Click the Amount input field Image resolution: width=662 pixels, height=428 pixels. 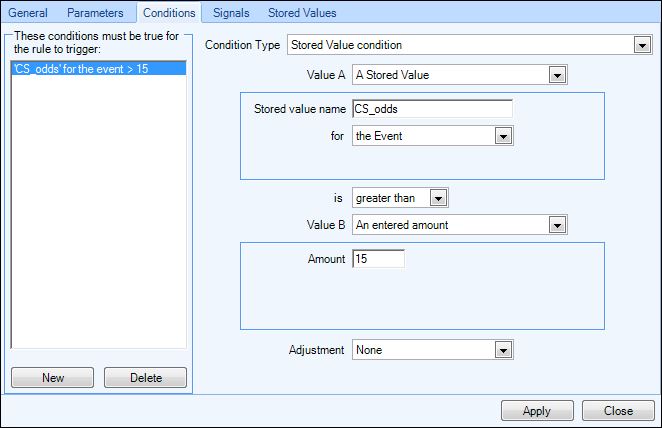click(x=378, y=259)
